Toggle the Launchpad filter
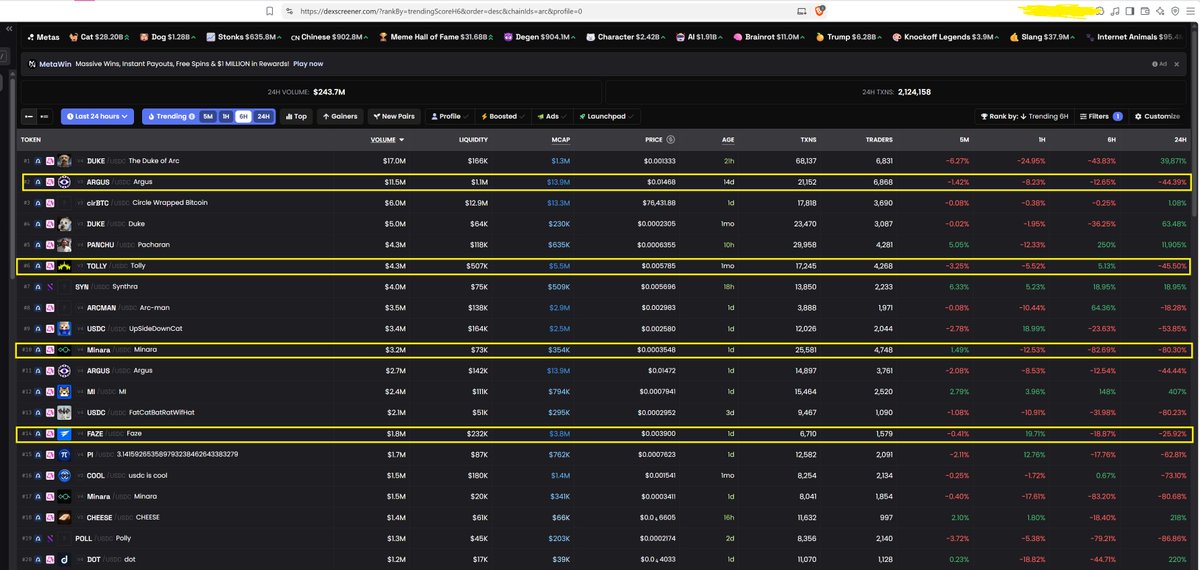This screenshot has width=1200, height=570. pos(606,116)
